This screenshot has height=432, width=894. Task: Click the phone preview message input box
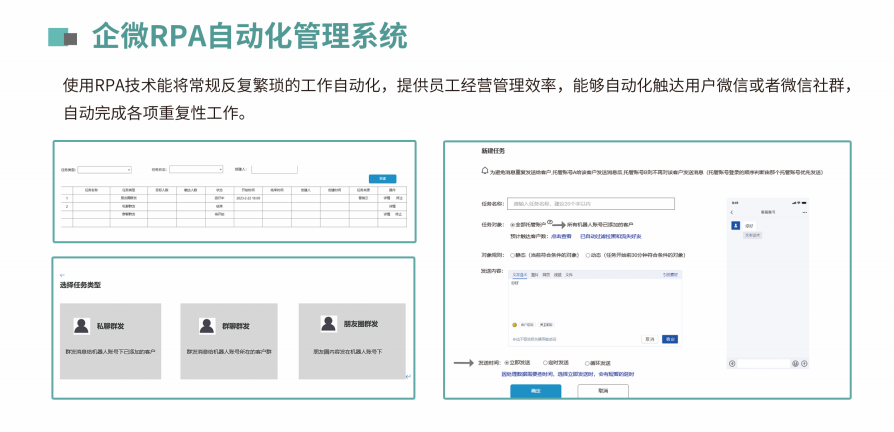pyautogui.click(x=763, y=364)
